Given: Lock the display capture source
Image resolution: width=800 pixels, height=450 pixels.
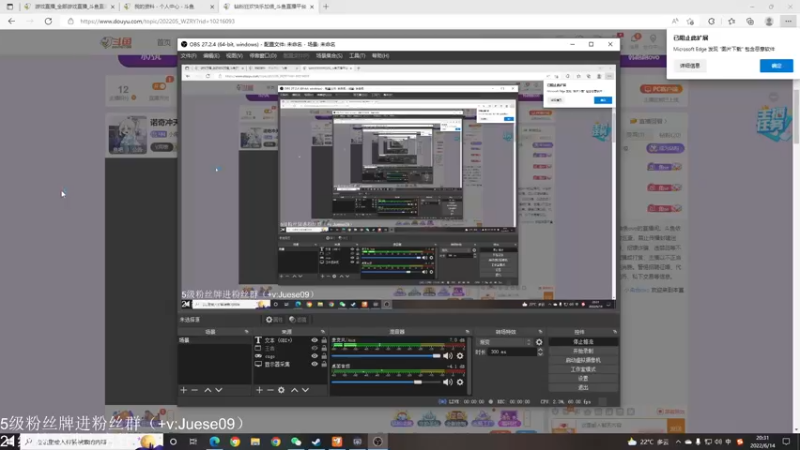Looking at the screenshot, I should [x=324, y=364].
